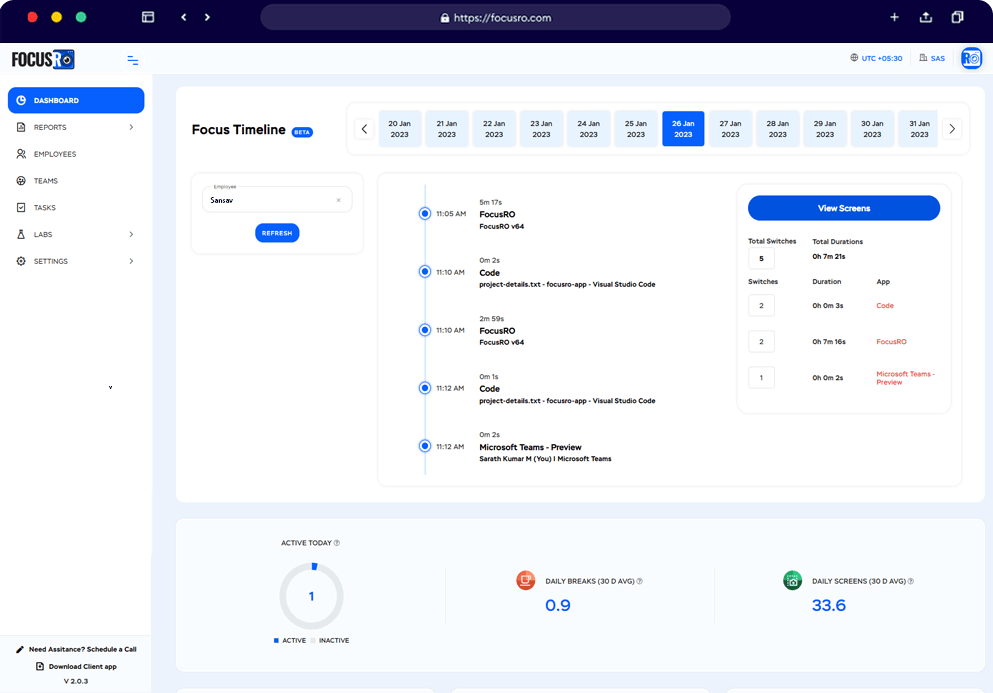
Task: Click Need Assistance? Schedule a Call link
Action: pos(82,649)
